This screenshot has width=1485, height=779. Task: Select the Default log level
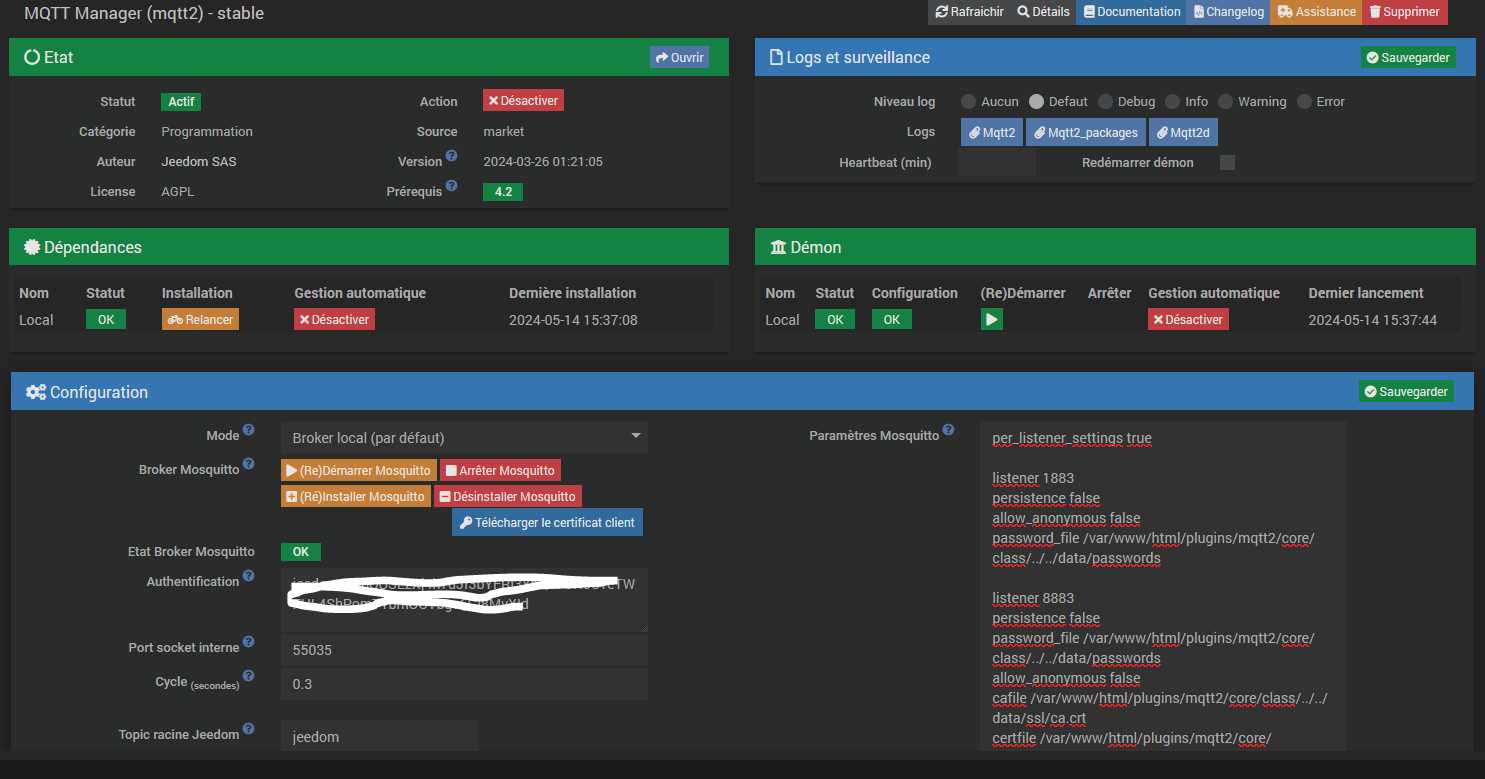(1036, 101)
